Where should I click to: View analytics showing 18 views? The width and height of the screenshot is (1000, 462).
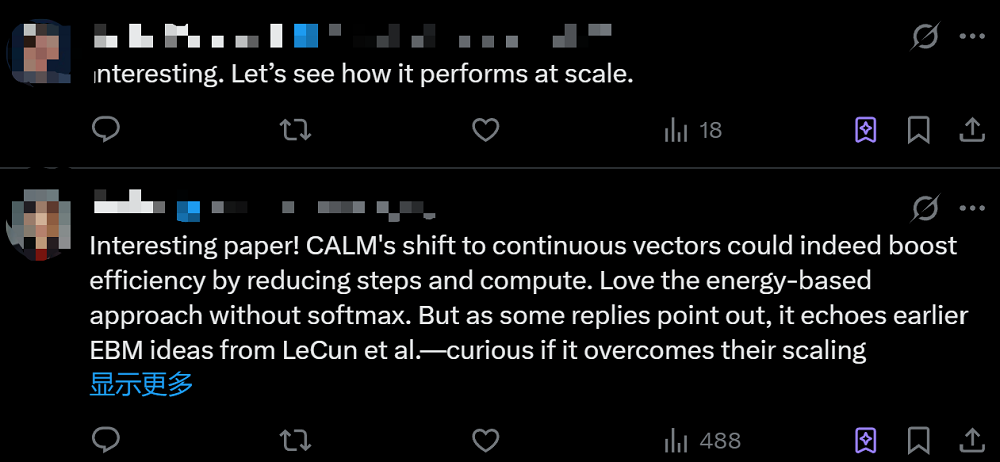(x=693, y=130)
